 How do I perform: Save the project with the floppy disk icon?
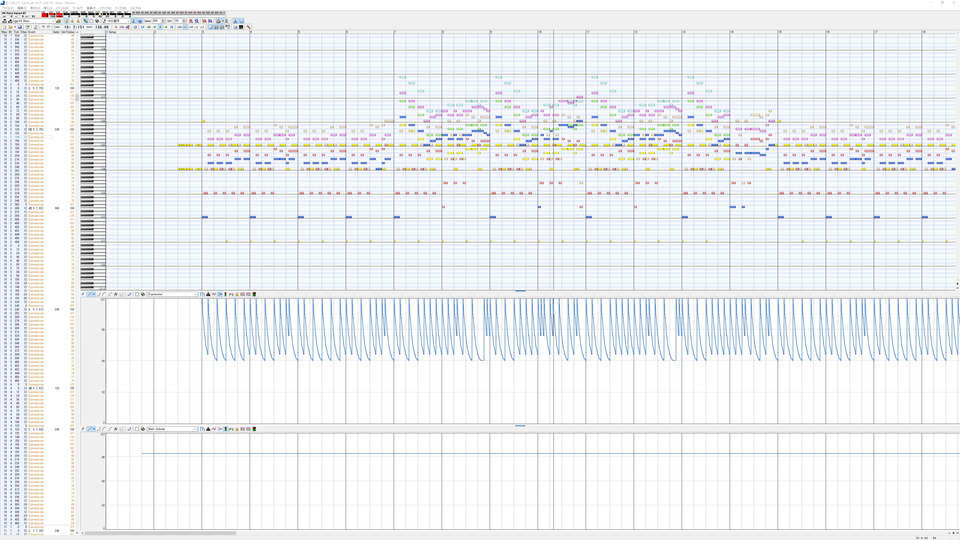pos(20,27)
